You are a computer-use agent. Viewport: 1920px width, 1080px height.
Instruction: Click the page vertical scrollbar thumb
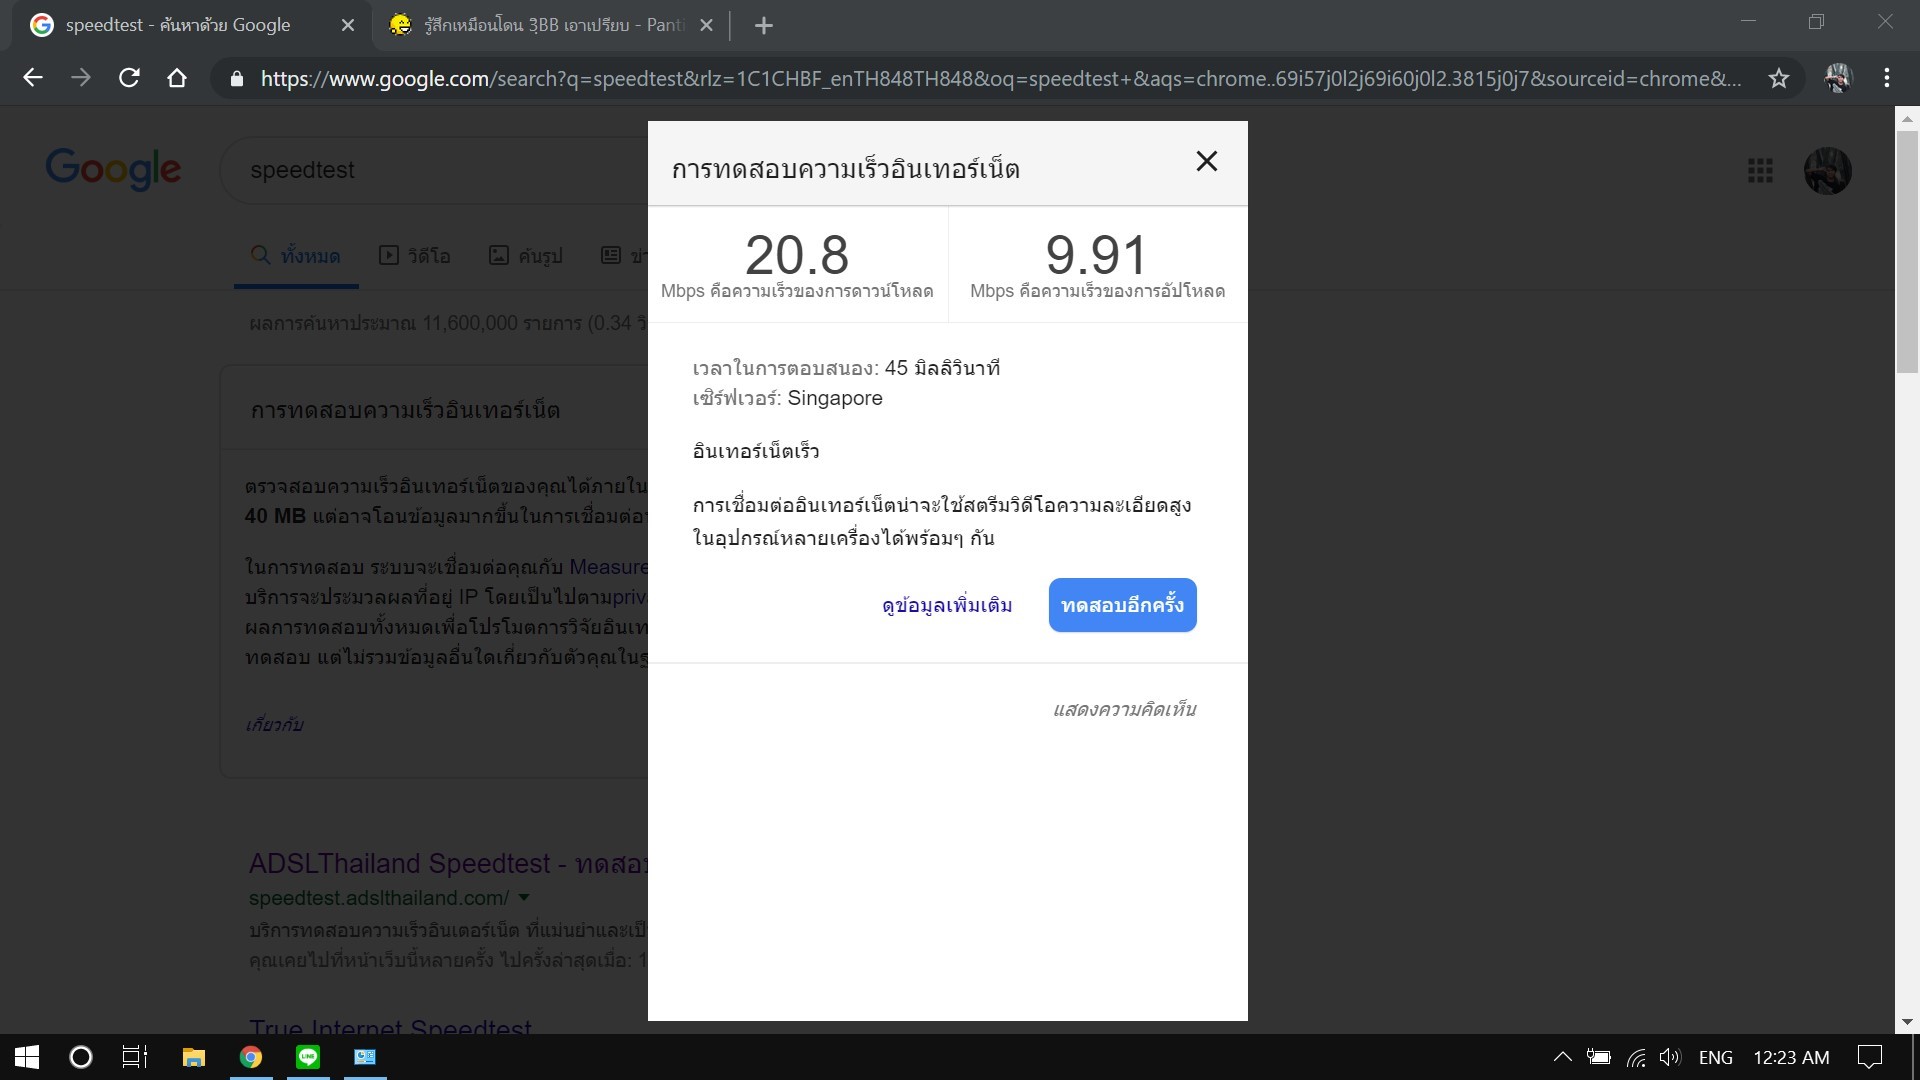(1907, 250)
